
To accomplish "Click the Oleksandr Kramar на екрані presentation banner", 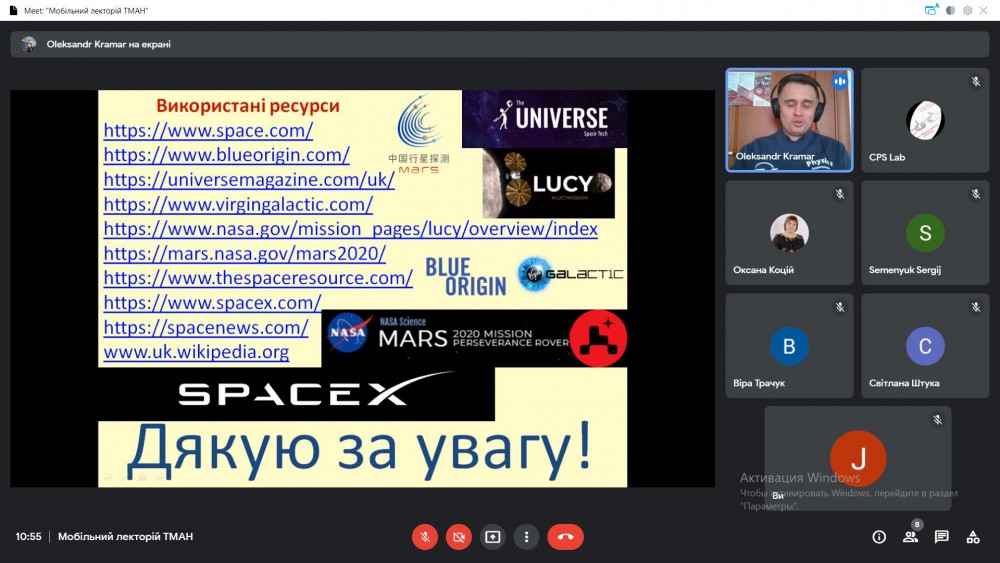I will tap(499, 44).
